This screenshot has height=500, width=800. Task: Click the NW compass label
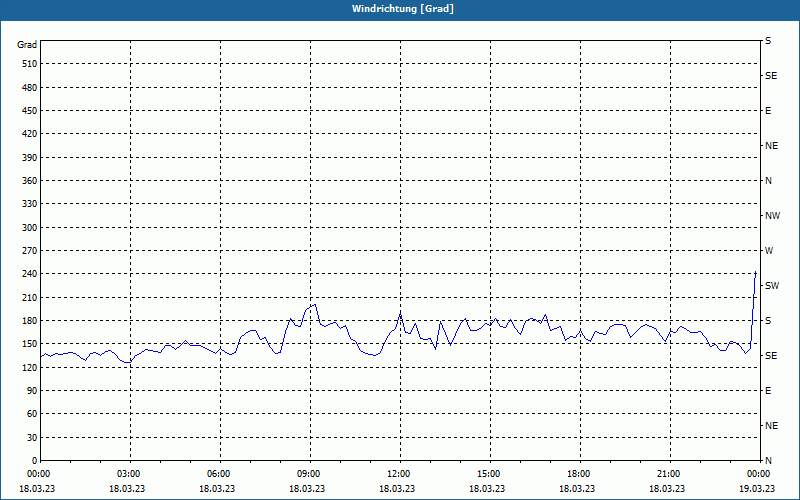(x=772, y=216)
